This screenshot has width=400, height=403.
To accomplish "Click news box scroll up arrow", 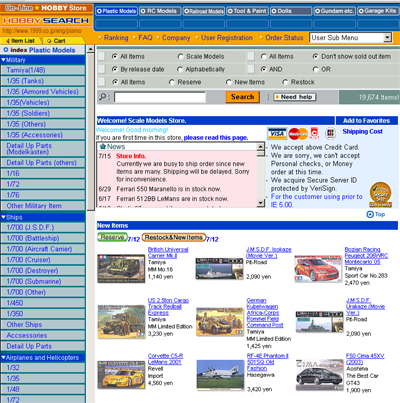I will pos(261,147).
